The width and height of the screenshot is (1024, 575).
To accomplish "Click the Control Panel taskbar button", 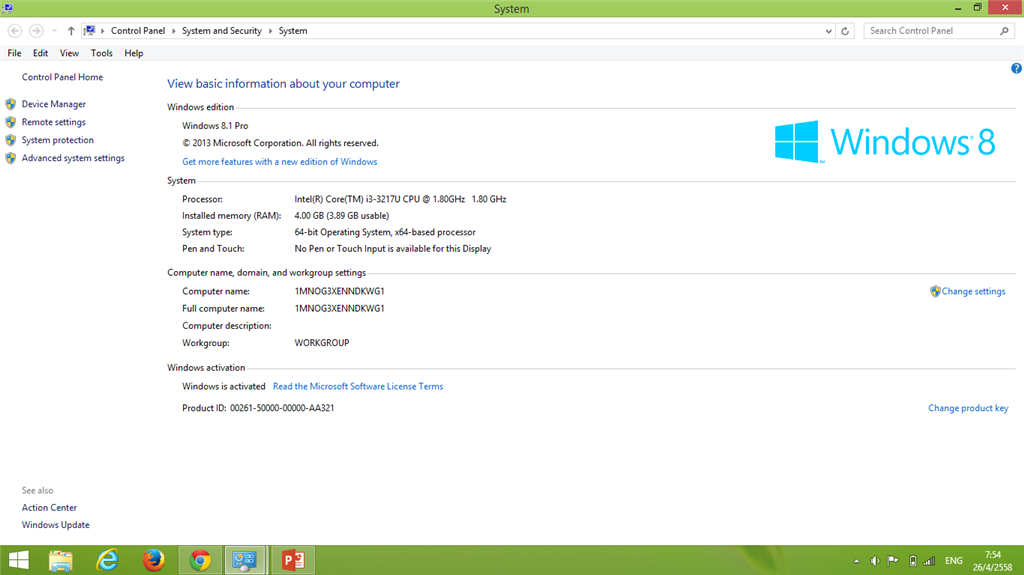I will [246, 560].
